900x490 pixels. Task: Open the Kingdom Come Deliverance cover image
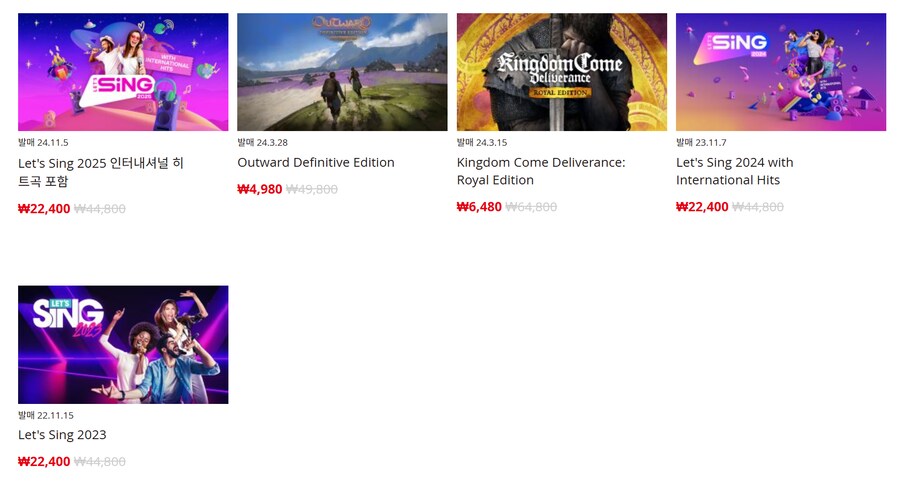click(562, 72)
